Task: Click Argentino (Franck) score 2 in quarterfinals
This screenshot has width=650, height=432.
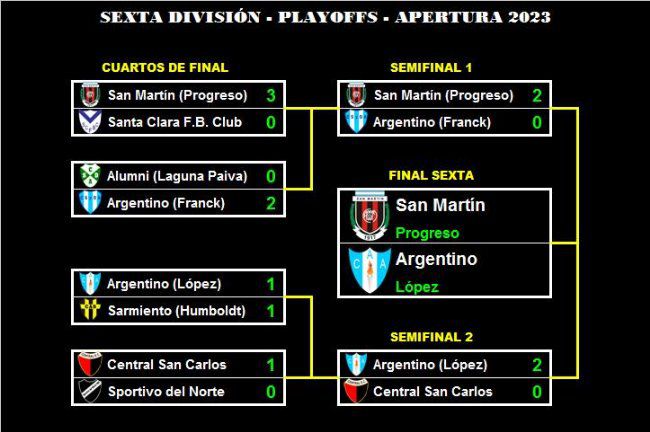Action: (x=271, y=203)
